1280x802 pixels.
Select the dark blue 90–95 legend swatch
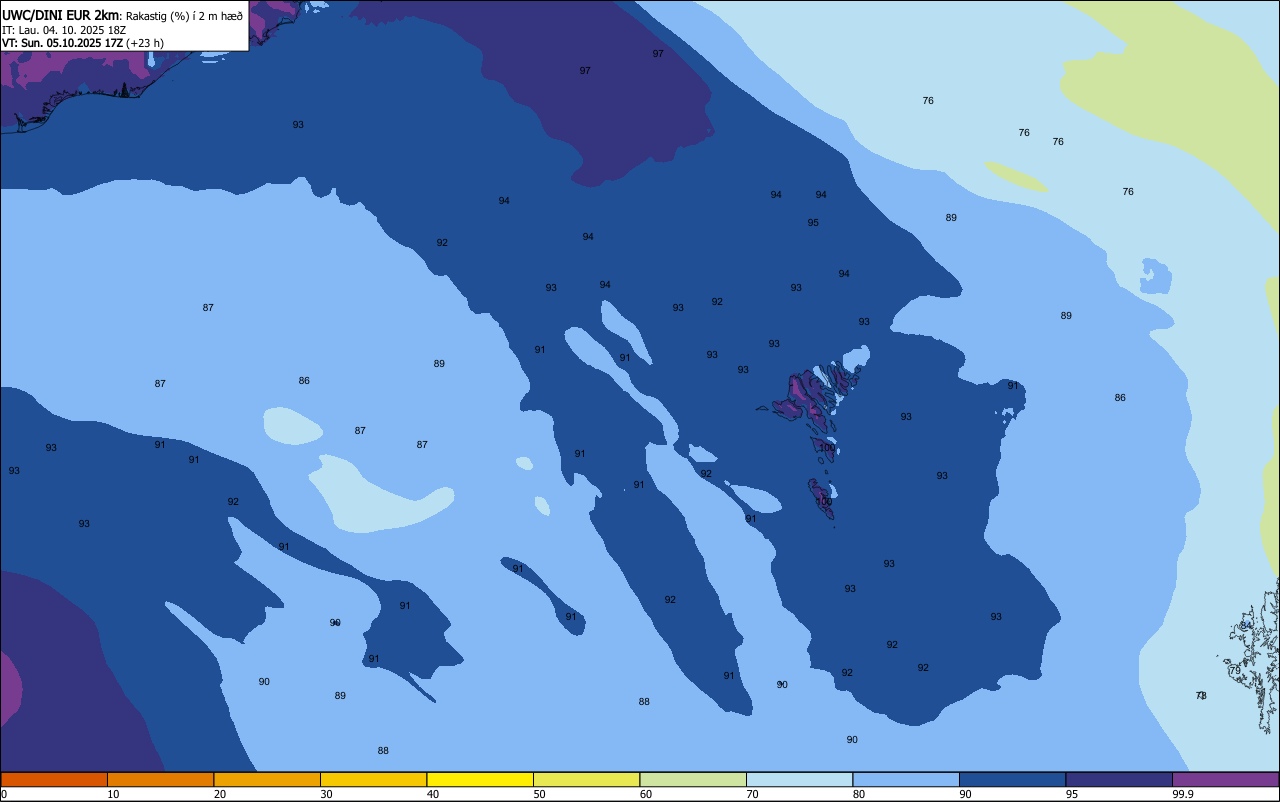[1012, 779]
